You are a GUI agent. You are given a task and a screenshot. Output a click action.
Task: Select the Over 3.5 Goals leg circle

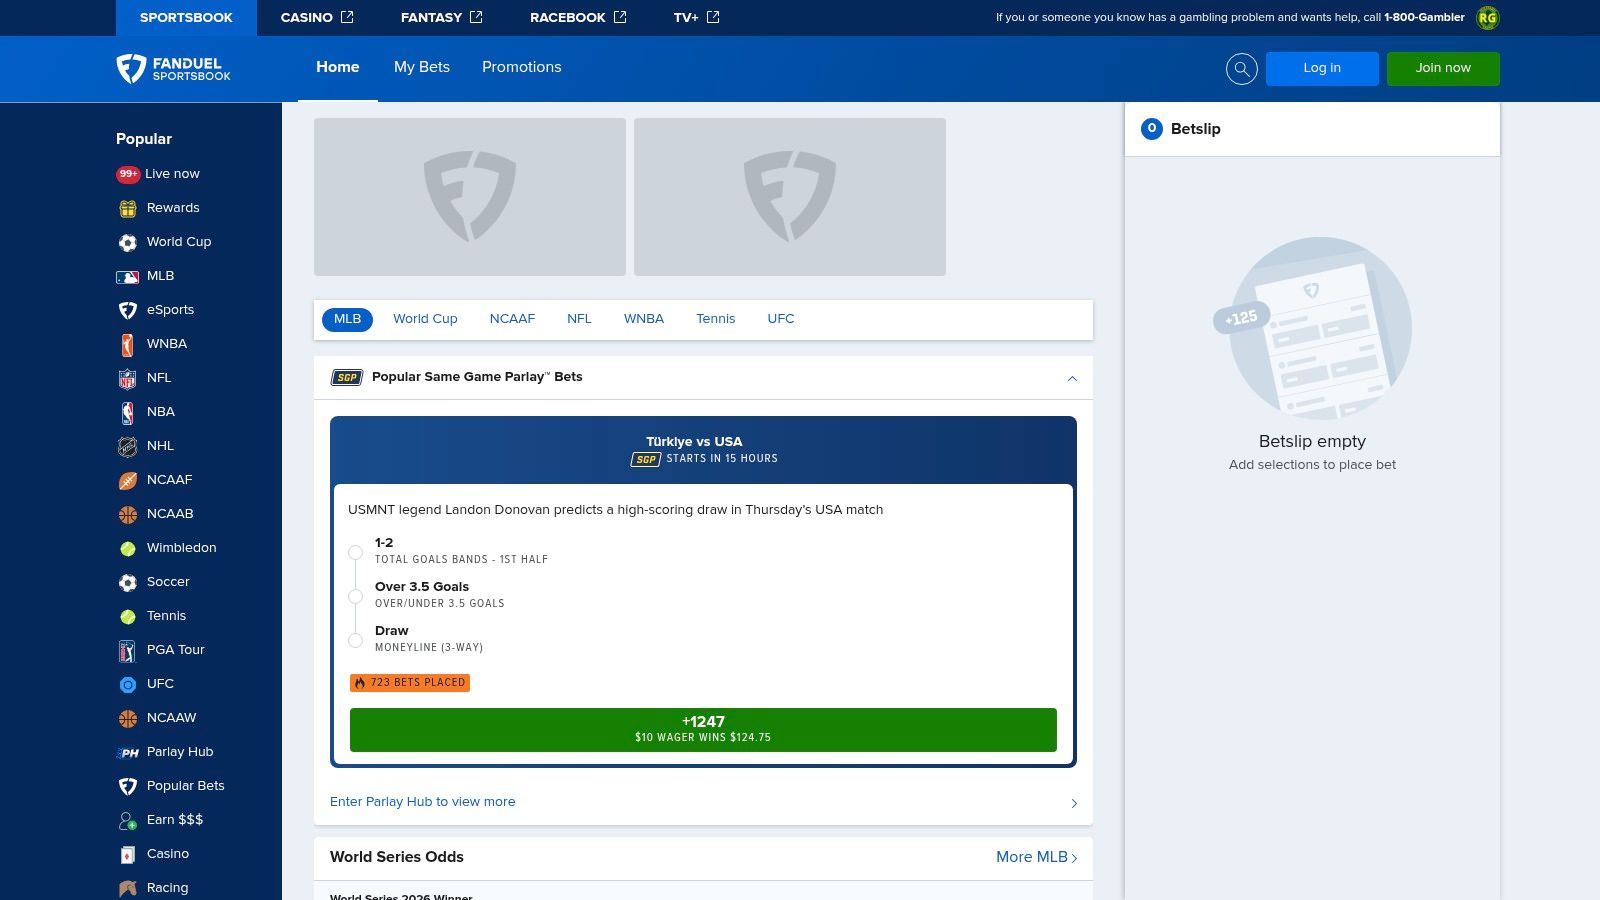pos(355,596)
